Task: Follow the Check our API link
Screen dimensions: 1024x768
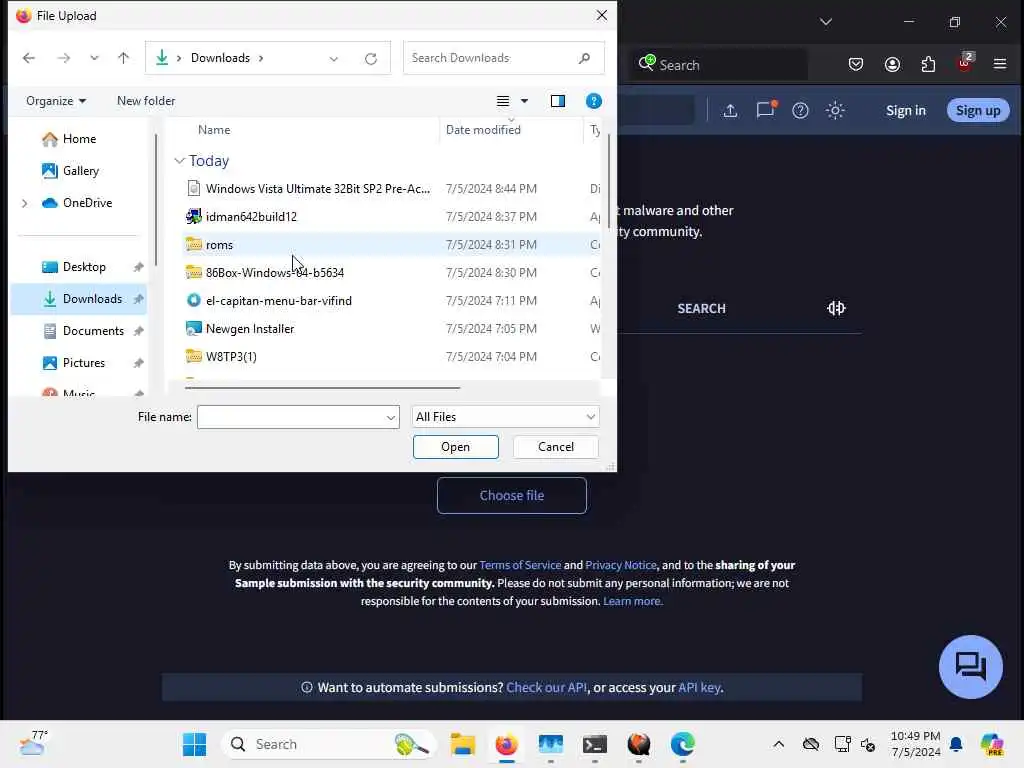Action: coord(547,687)
